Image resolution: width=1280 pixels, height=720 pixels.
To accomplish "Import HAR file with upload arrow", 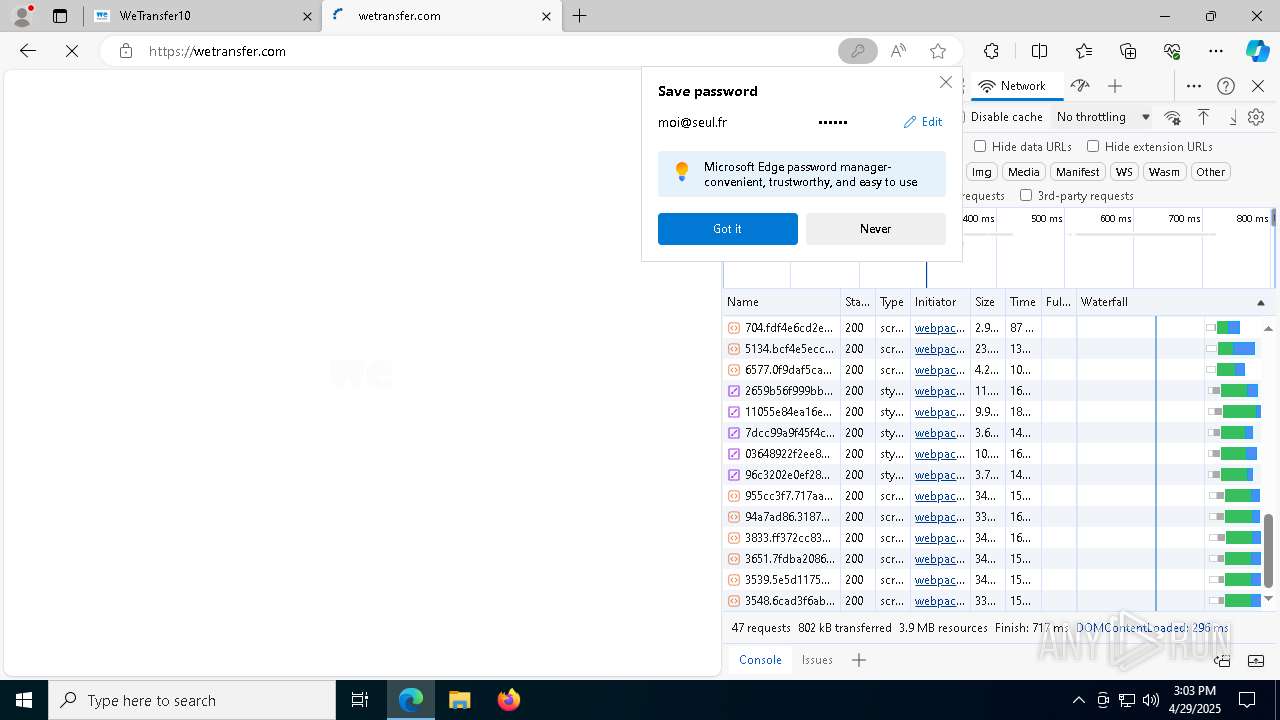I will coord(1204,117).
